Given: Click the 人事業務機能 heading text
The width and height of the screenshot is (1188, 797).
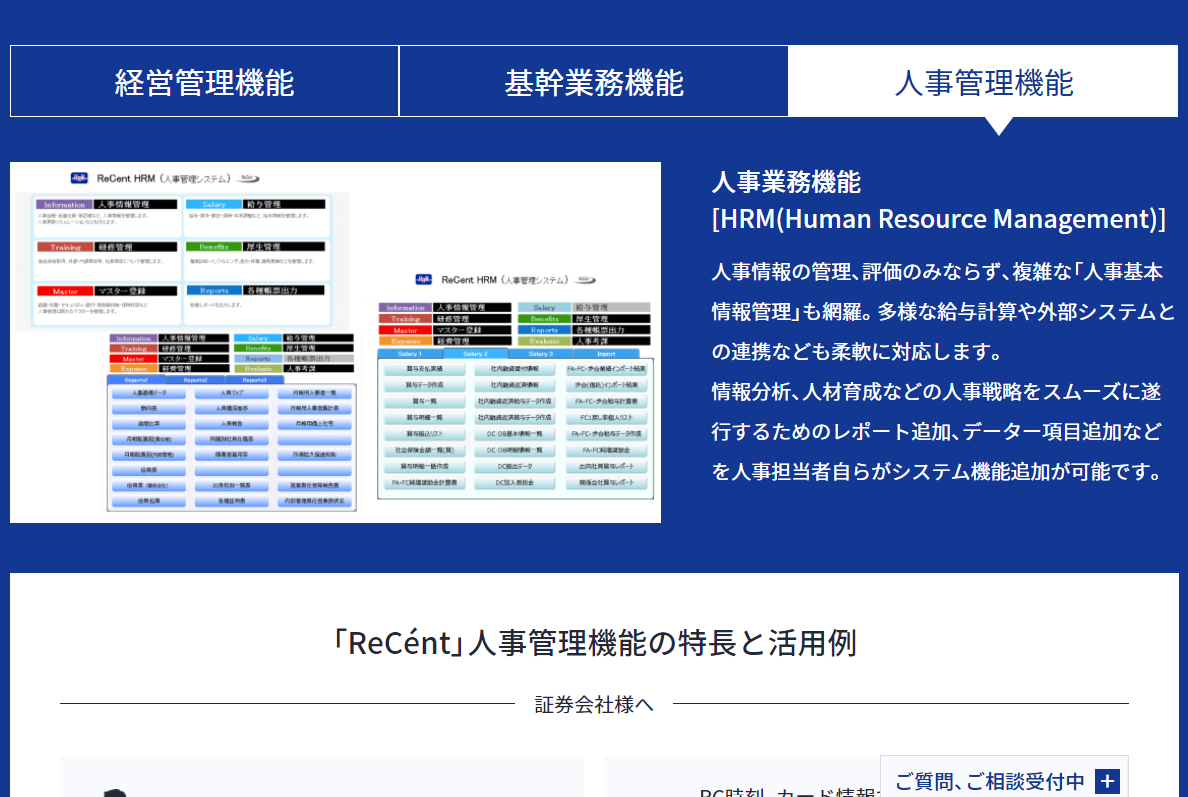Looking at the screenshot, I should click(786, 182).
